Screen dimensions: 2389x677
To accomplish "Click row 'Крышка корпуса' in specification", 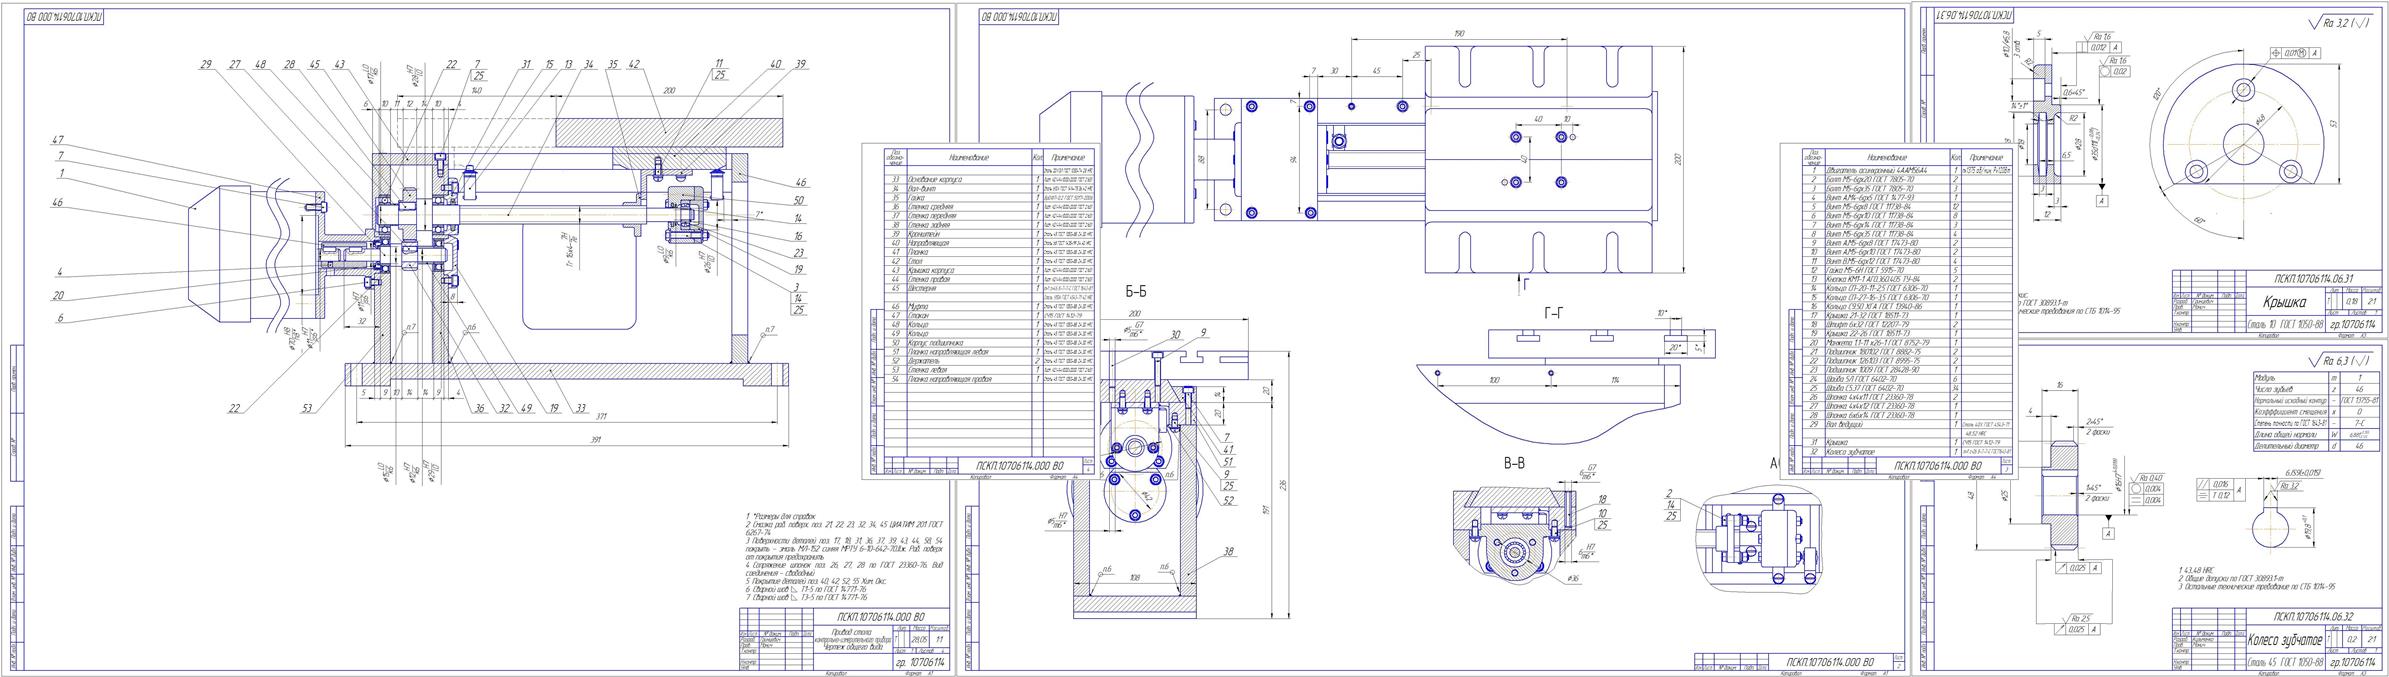I will click(989, 270).
